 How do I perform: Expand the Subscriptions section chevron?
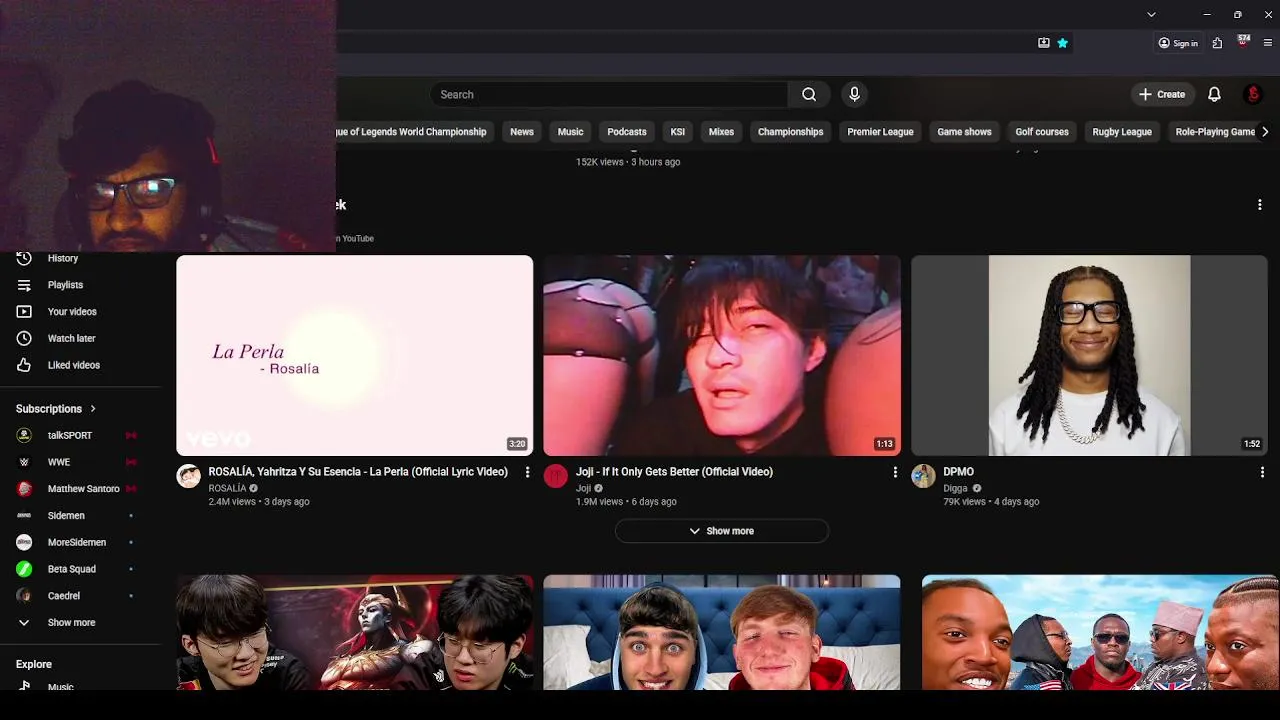93,409
